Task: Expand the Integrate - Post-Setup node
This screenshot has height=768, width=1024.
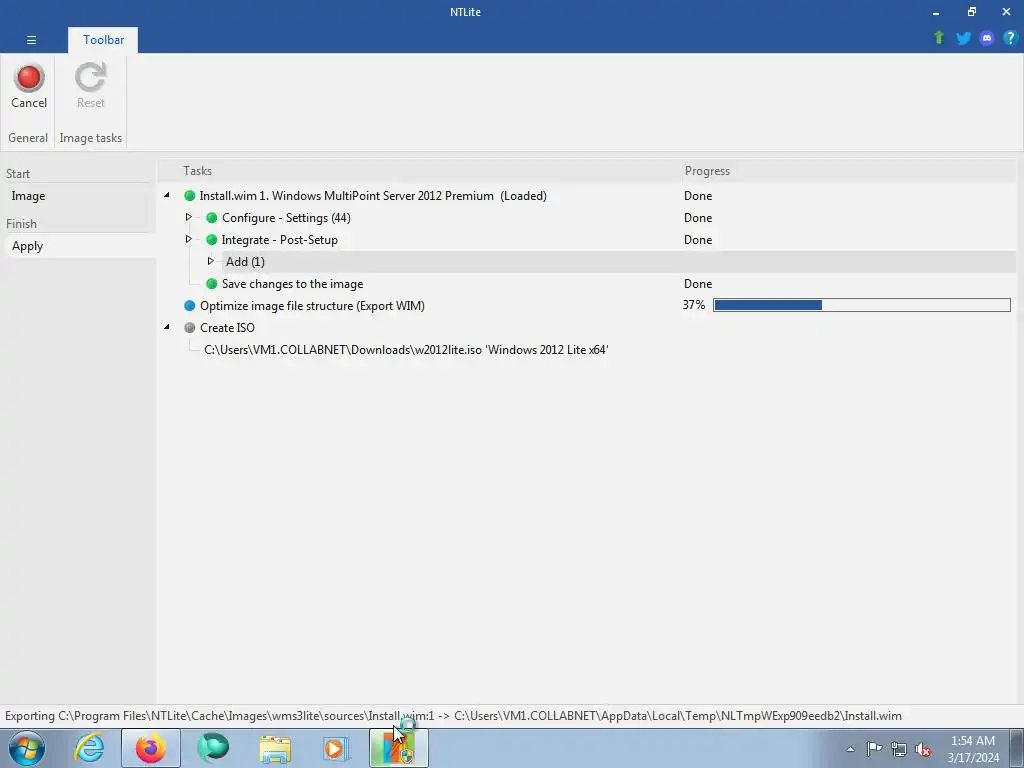Action: [189, 239]
